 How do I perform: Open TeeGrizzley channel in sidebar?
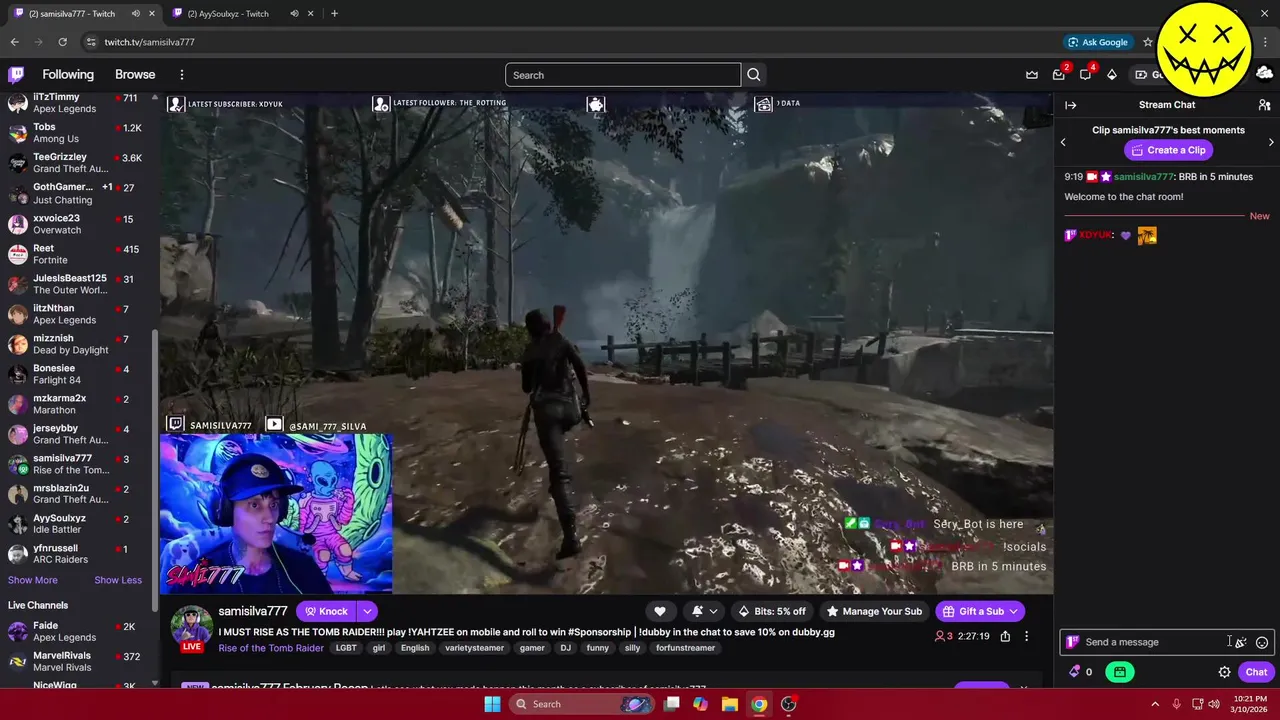[78, 163]
